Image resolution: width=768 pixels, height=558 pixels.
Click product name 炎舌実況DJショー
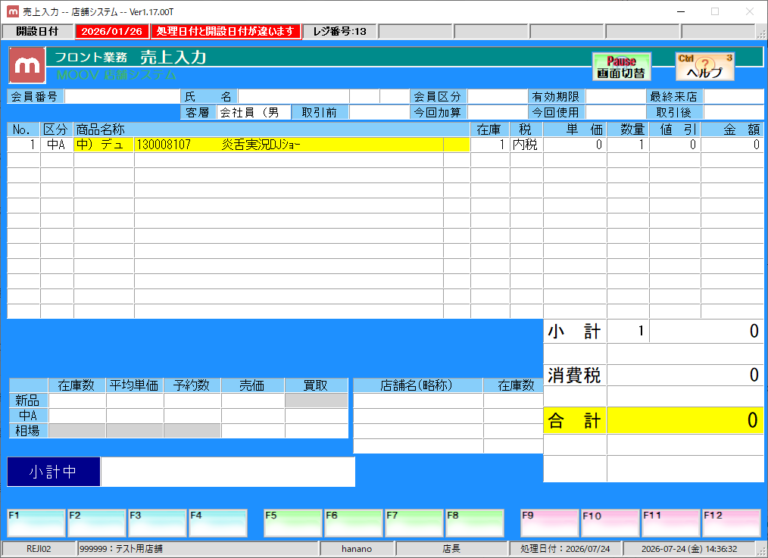coord(261,145)
